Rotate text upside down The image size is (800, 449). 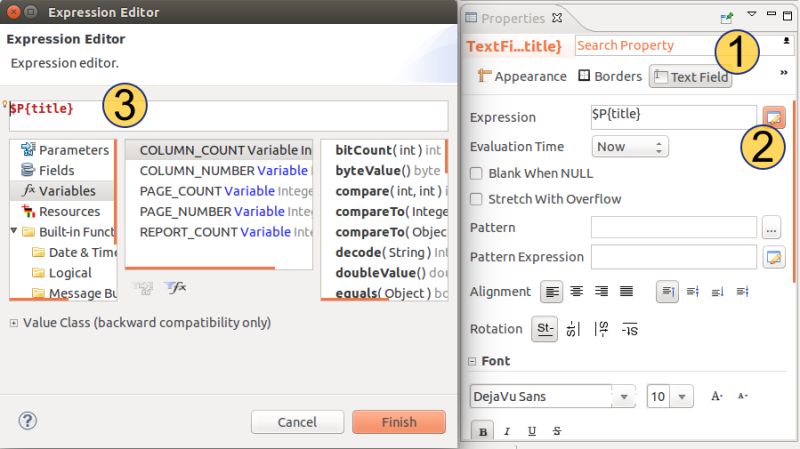[x=630, y=330]
